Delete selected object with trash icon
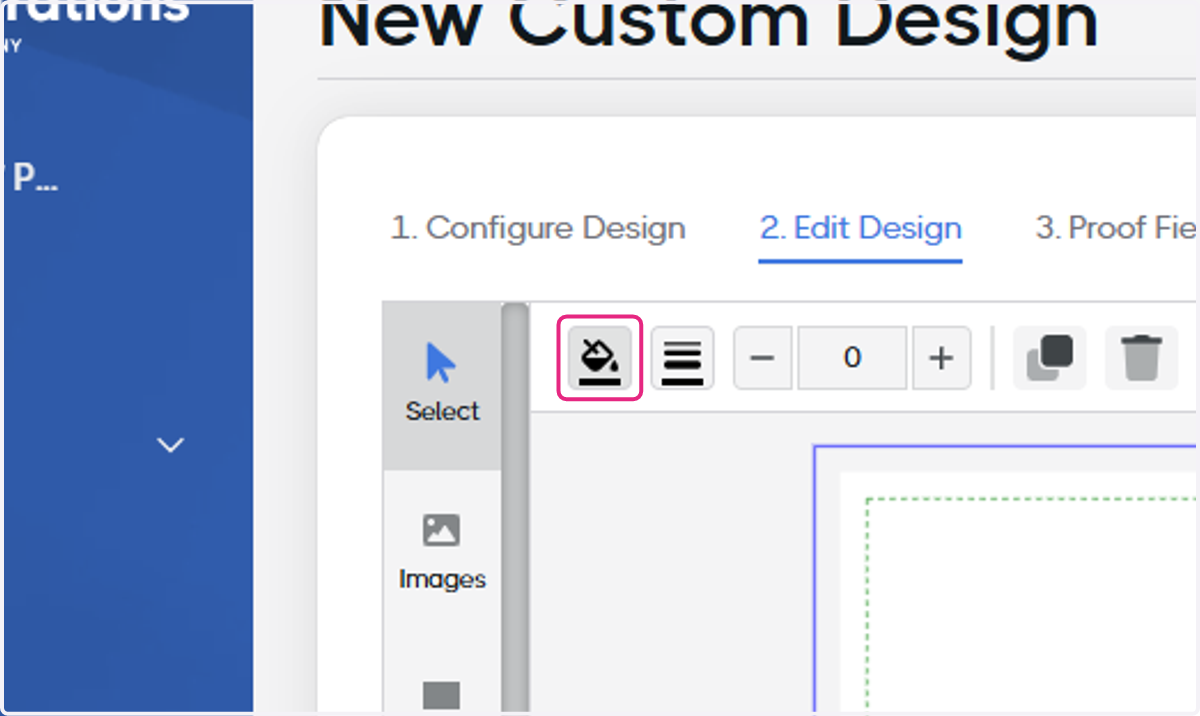The width and height of the screenshot is (1200, 716). pos(1141,358)
